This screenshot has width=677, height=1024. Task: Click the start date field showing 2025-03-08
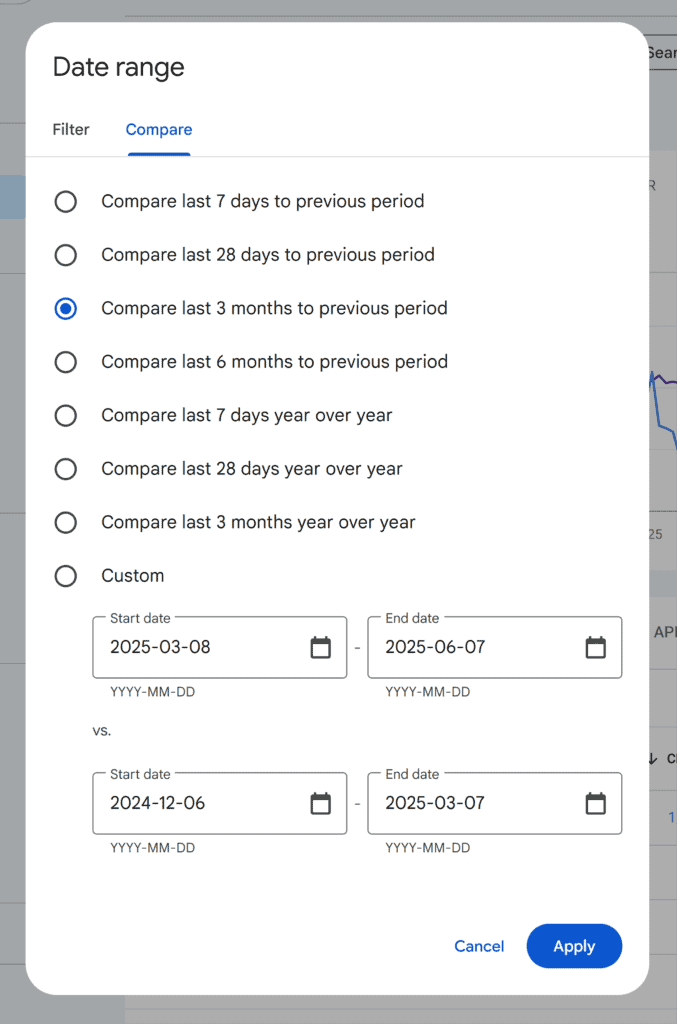190,648
